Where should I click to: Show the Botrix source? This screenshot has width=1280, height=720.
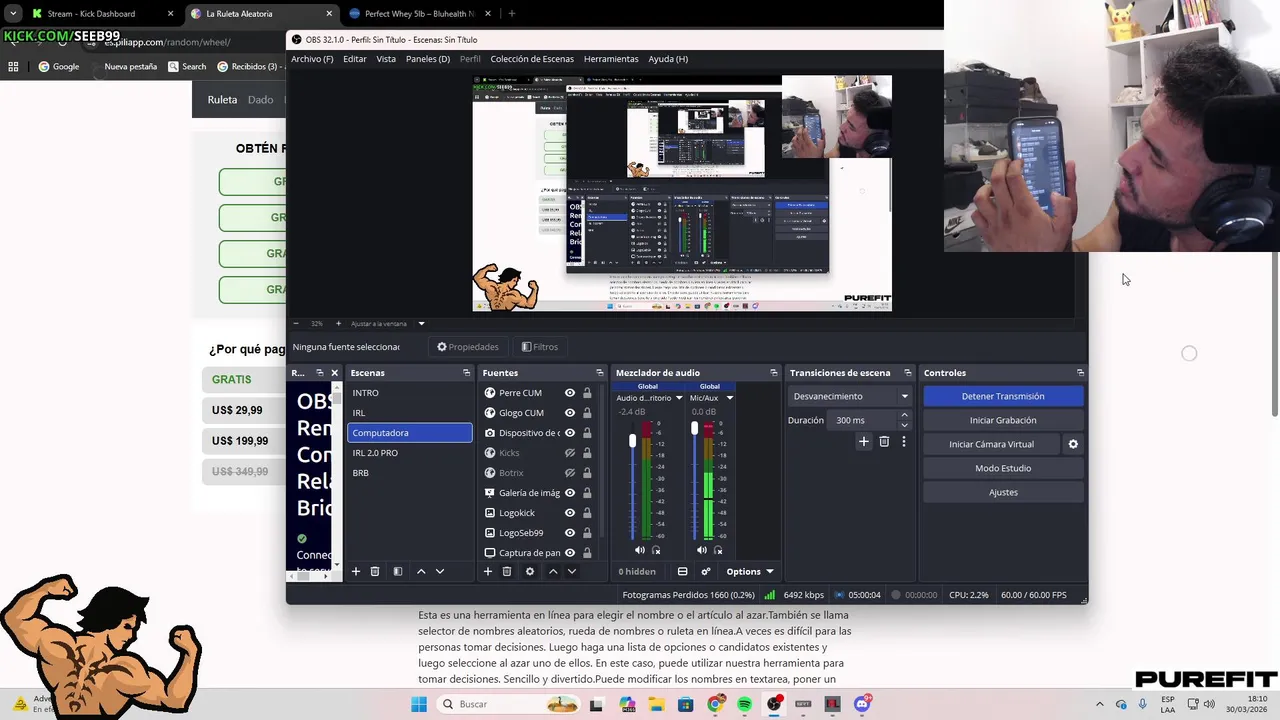570,473
